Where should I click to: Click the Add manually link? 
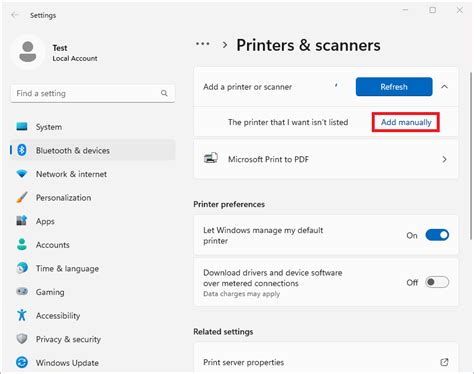(x=406, y=122)
